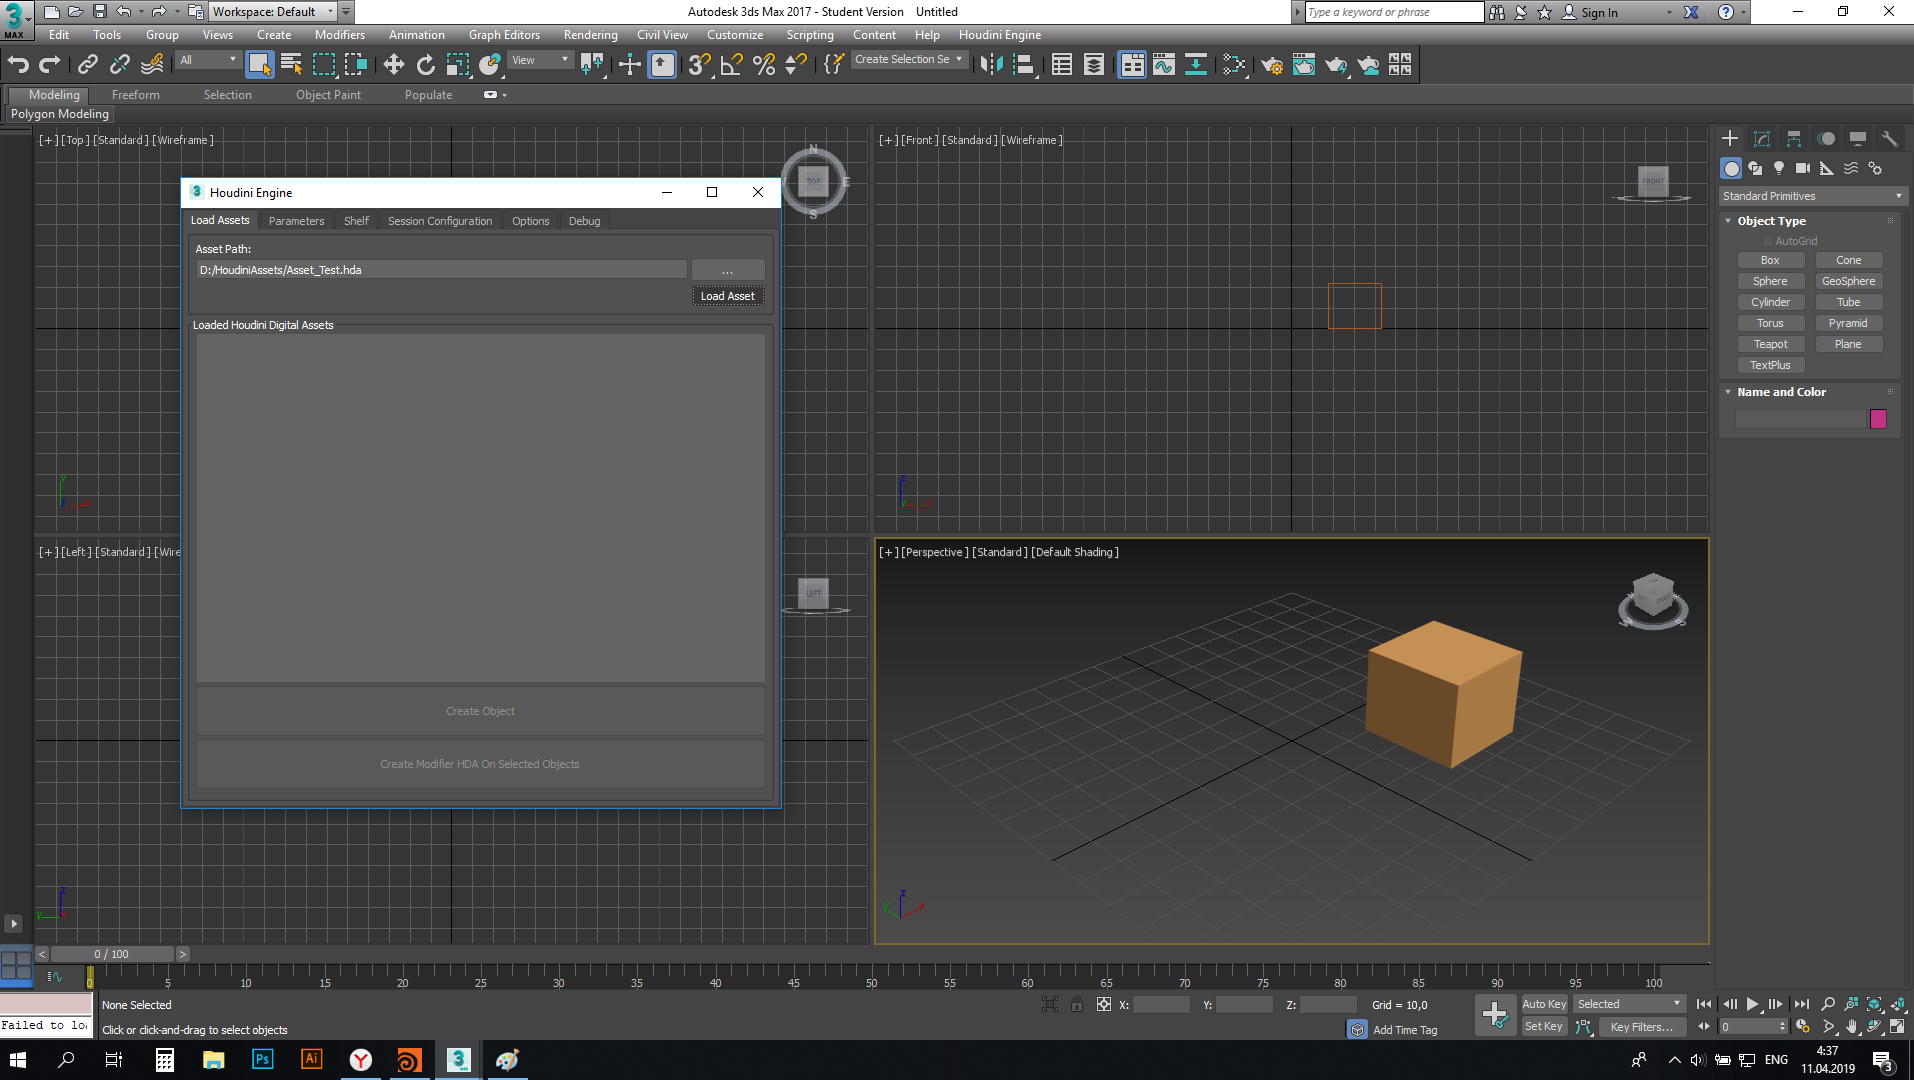Click the Pan View hand icon
The height and width of the screenshot is (1080, 1914).
pyautogui.click(x=1851, y=1027)
